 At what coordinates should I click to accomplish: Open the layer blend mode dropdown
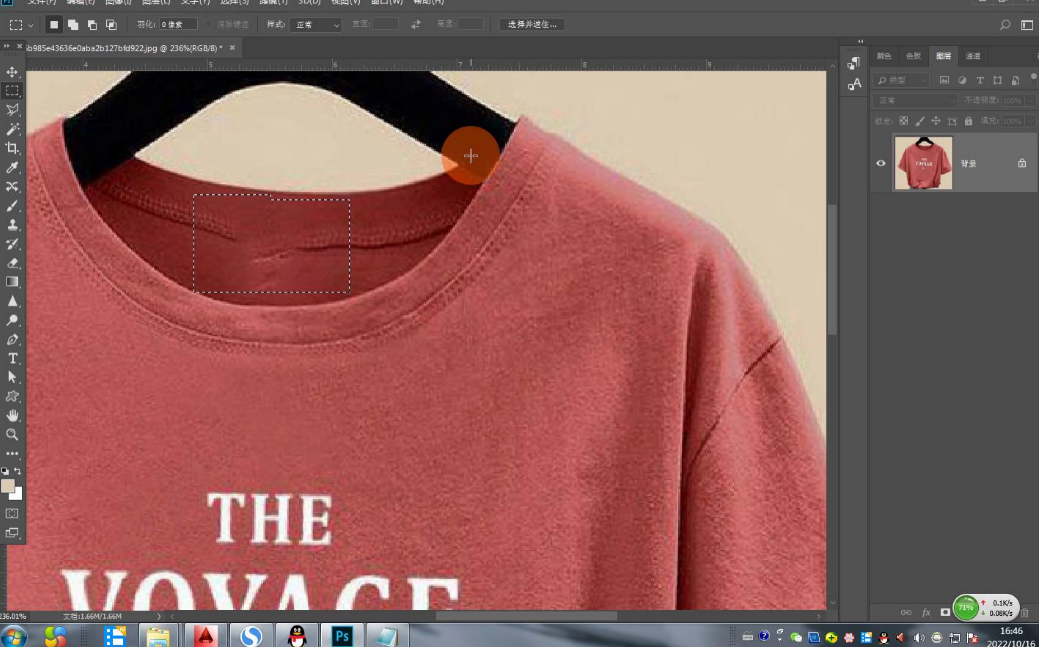[x=915, y=101]
